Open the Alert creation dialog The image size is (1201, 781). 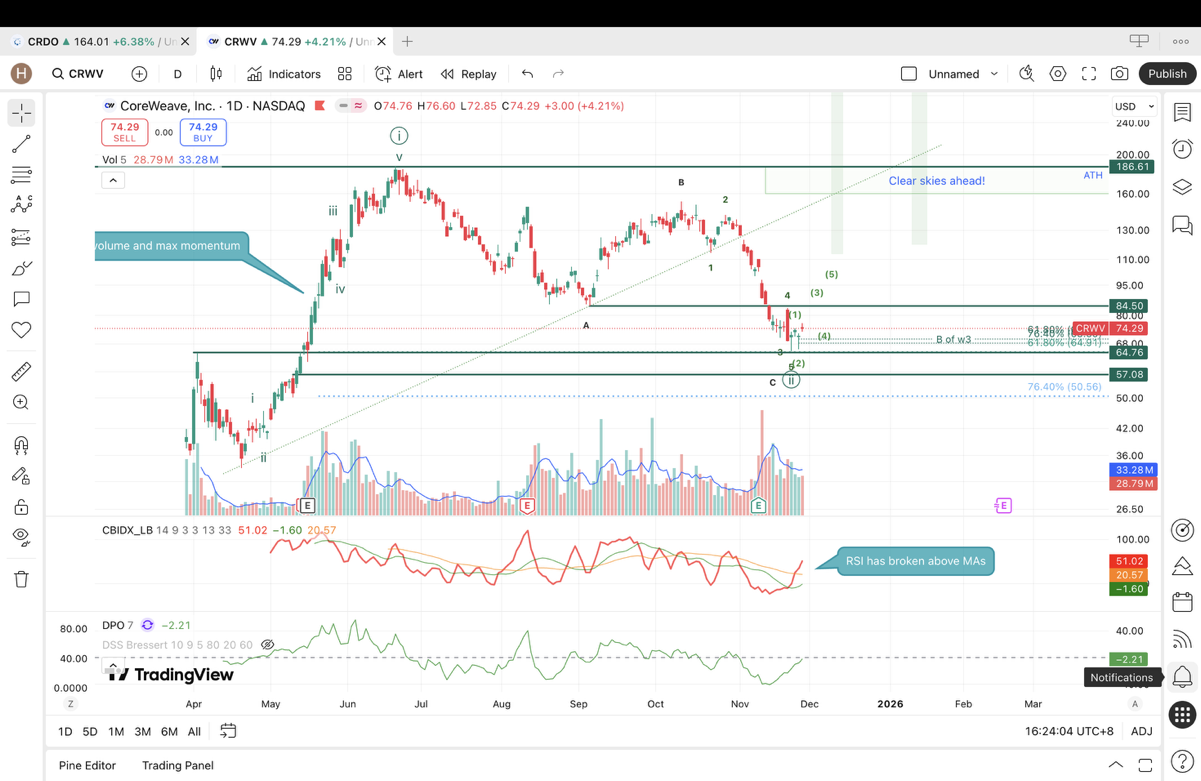(x=399, y=74)
